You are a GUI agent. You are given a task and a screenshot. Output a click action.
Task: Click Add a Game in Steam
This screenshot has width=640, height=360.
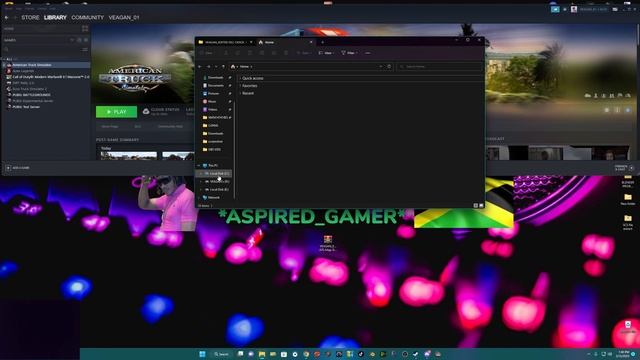(x=18, y=168)
